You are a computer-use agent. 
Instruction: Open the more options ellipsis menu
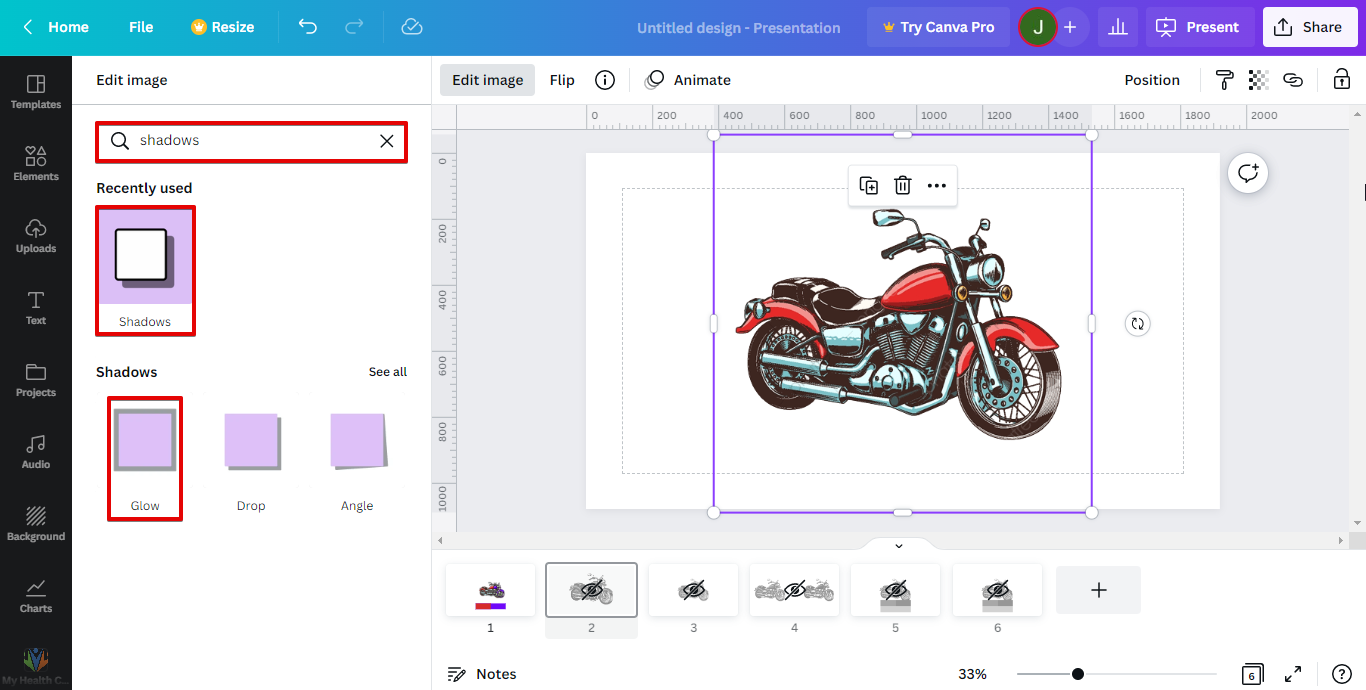coord(936,185)
